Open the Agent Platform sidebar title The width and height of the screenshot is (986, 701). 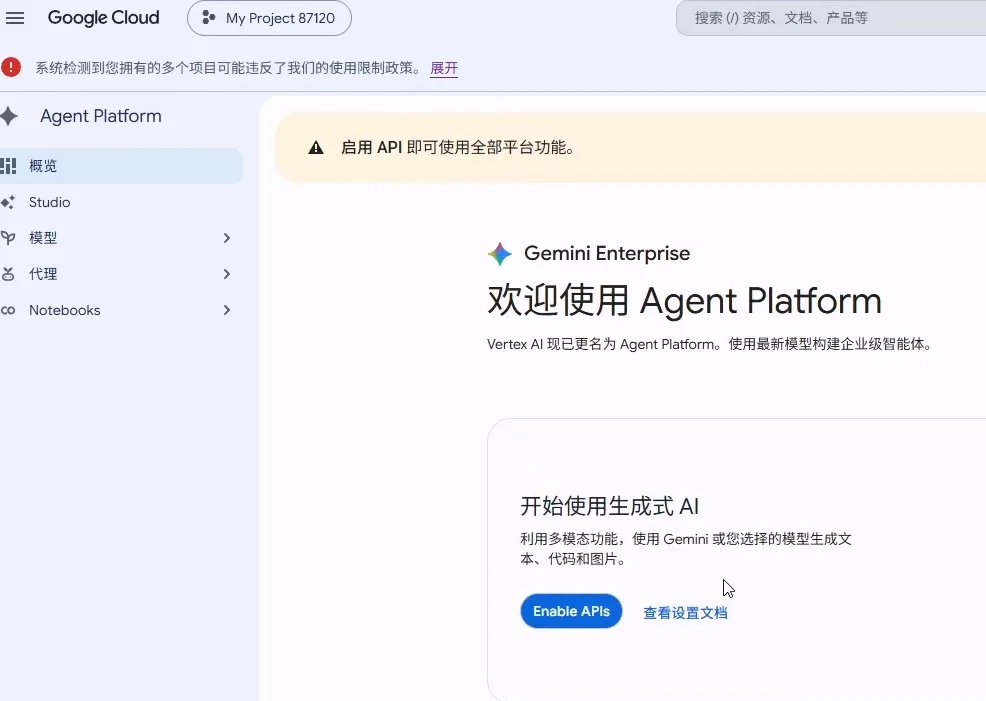pos(101,116)
